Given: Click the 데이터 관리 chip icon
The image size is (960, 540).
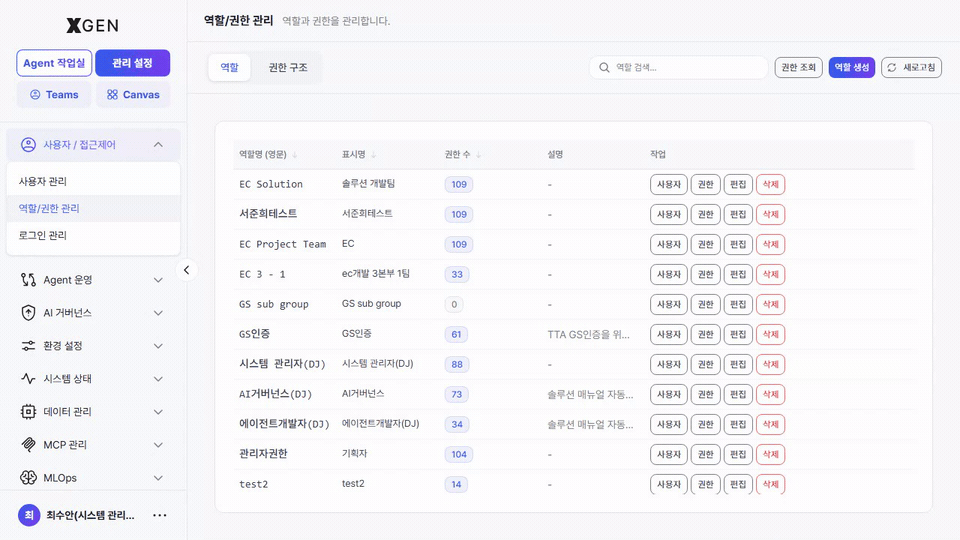Looking at the screenshot, I should (x=28, y=411).
